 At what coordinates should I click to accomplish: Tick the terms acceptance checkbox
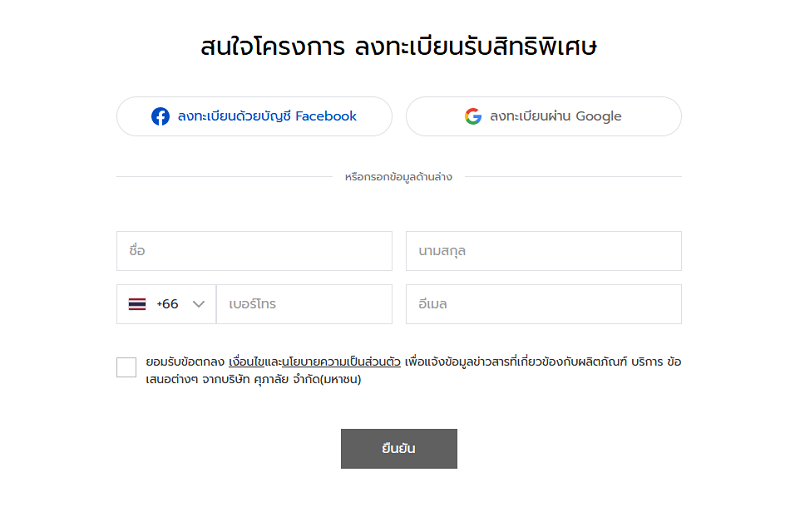126,367
